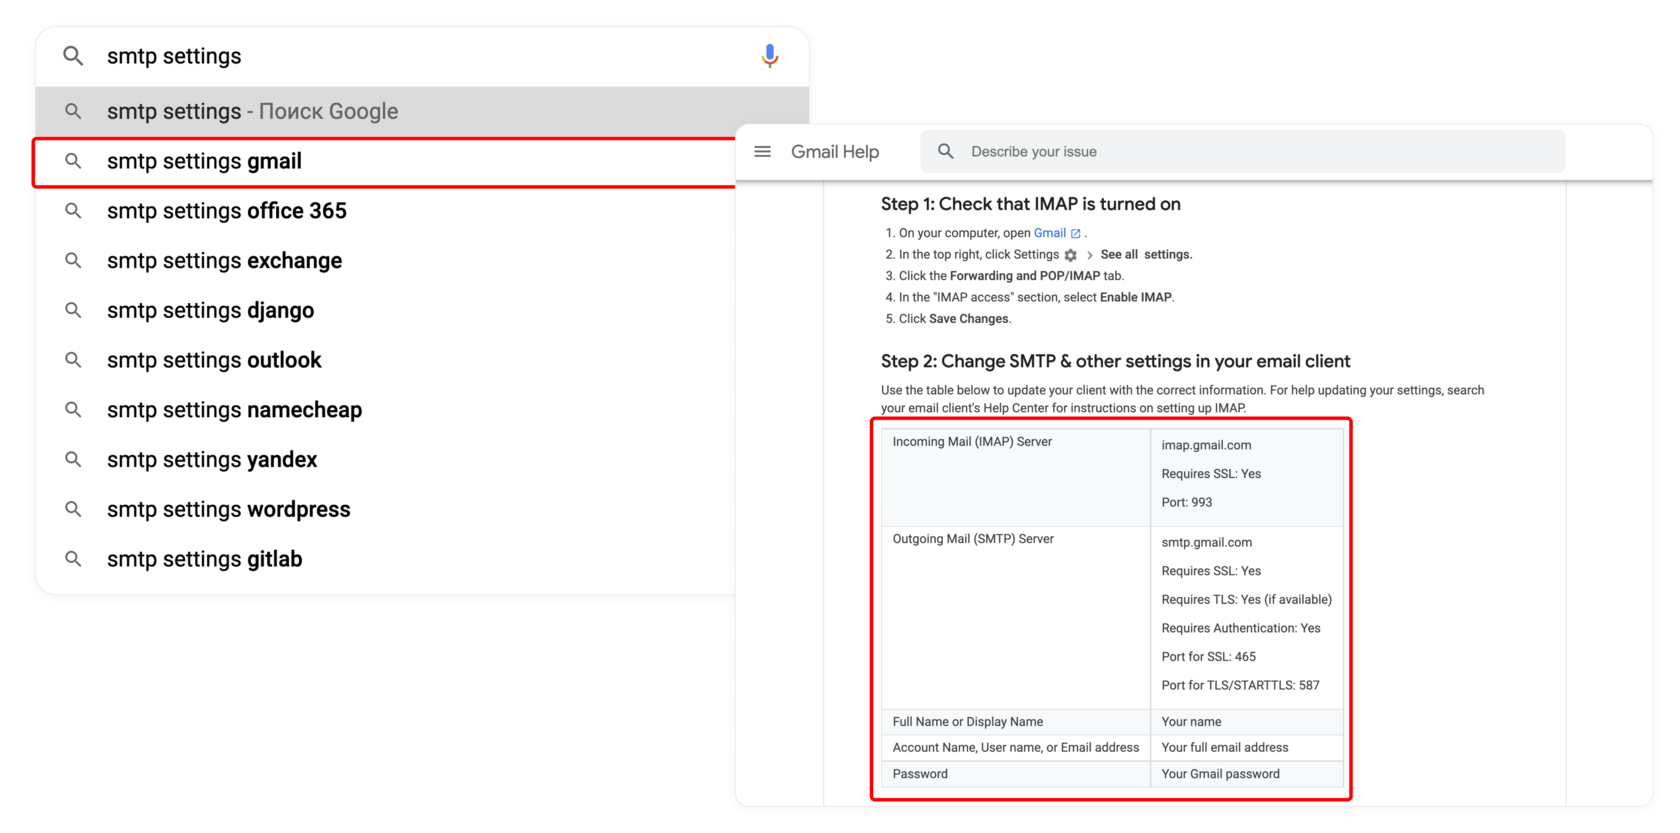Click 'Requires TLS: Yes (if available)' text
This screenshot has height=833, width=1680.
pyautogui.click(x=1247, y=600)
